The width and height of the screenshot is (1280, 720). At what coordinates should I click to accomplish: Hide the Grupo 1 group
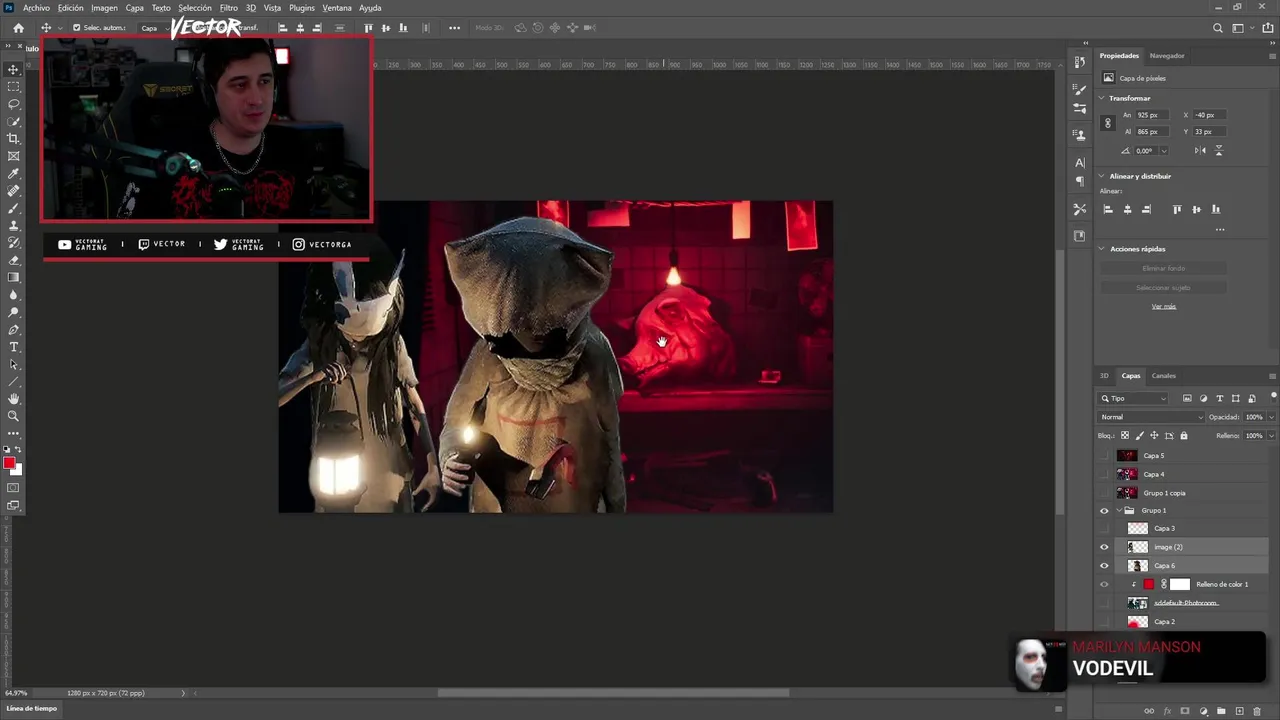point(1104,510)
